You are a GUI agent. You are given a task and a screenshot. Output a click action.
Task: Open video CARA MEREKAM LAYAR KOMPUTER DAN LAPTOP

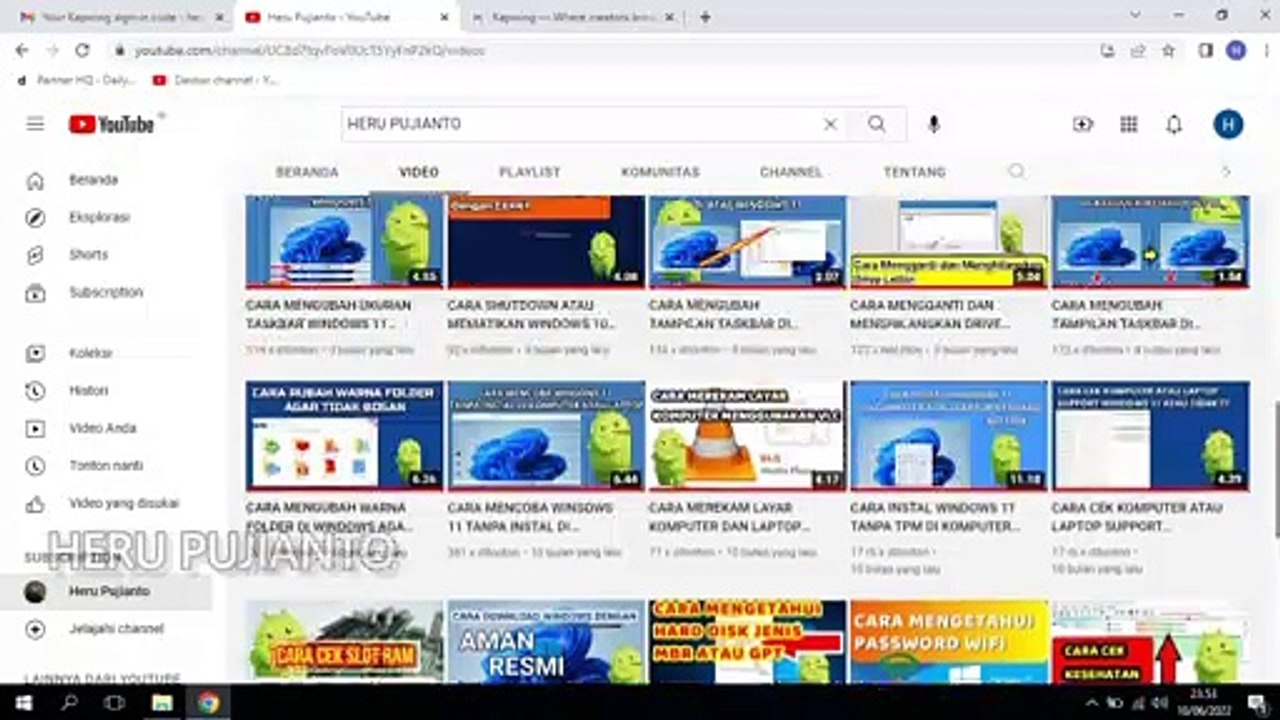(x=730, y=517)
